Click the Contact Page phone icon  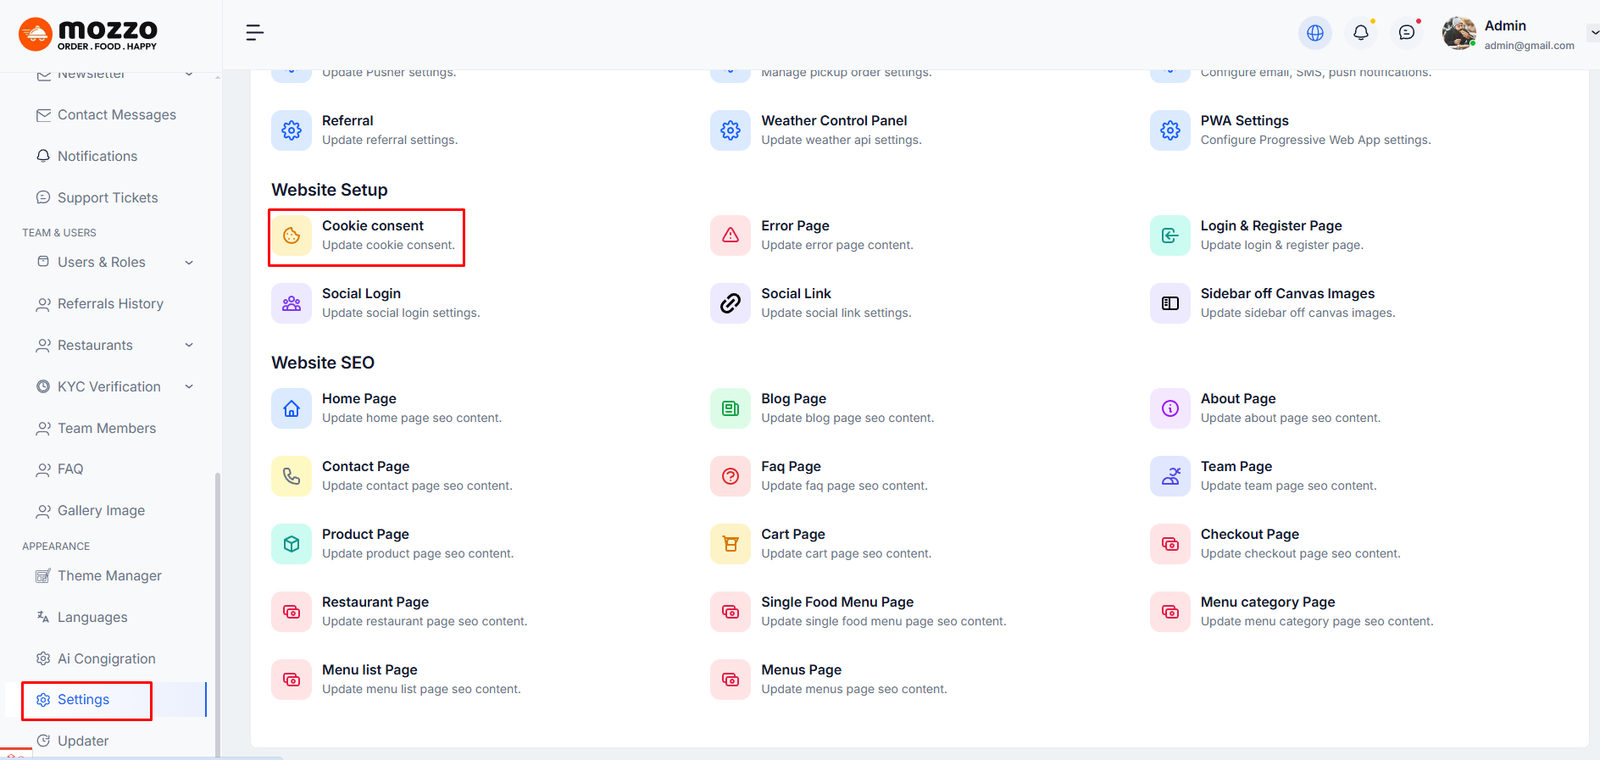(x=291, y=477)
